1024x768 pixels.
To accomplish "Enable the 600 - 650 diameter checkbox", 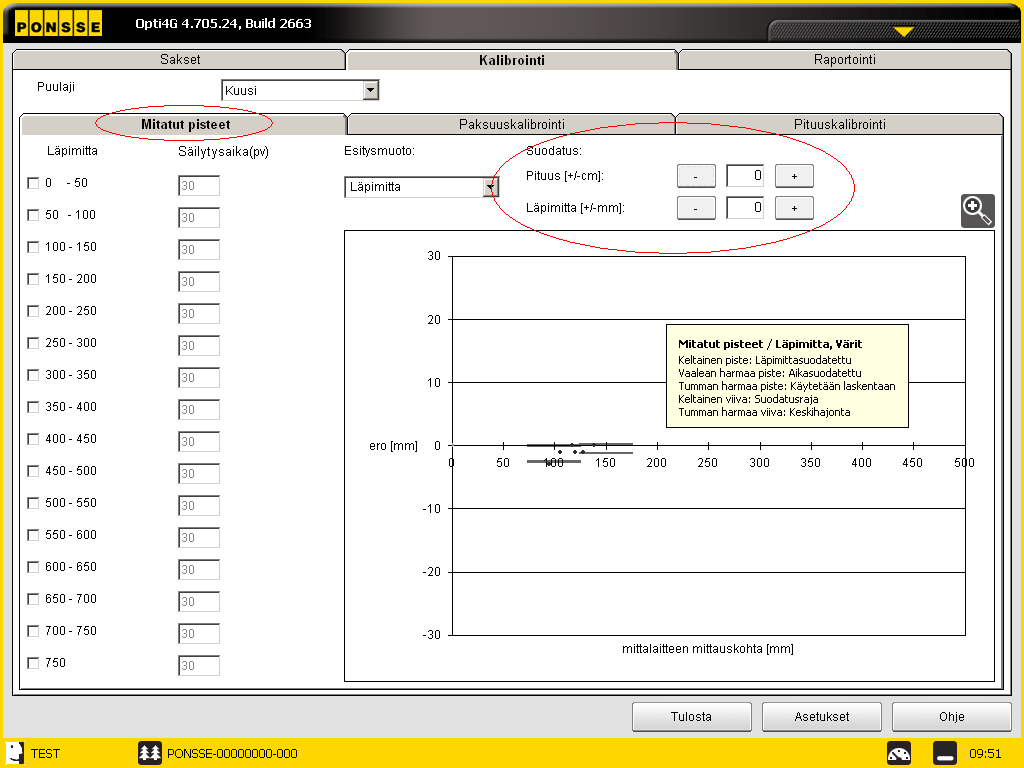I will 33,567.
